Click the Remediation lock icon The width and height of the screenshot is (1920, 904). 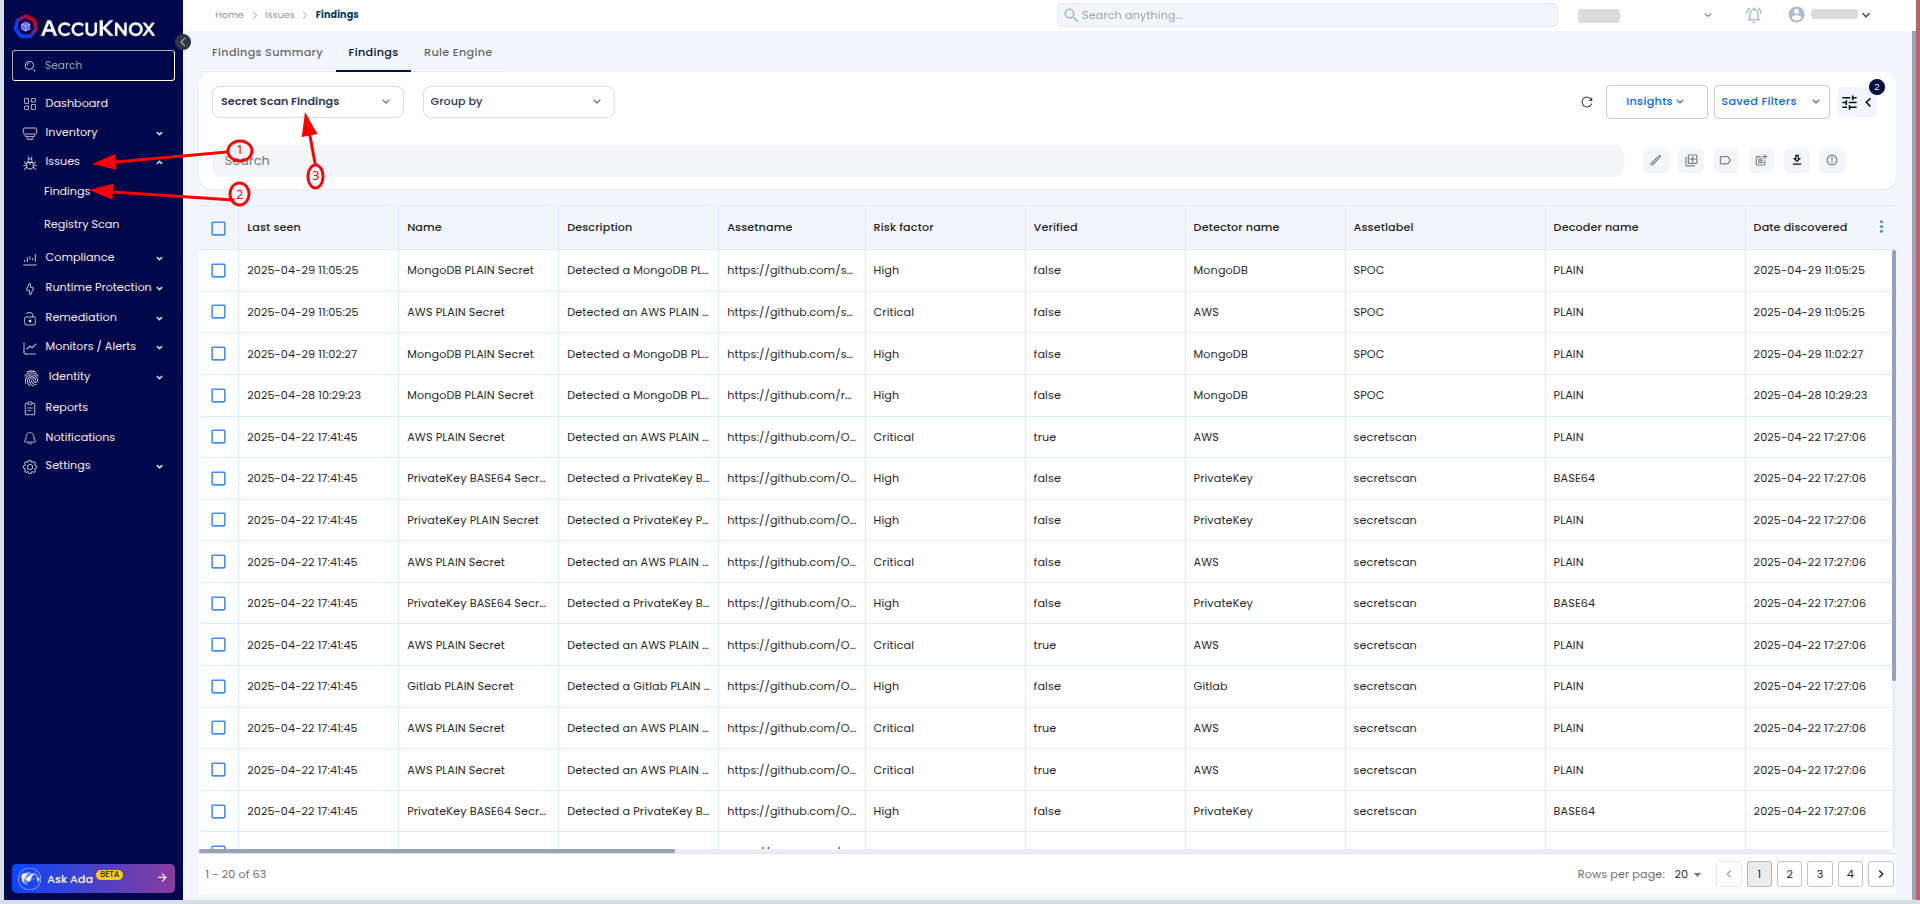coord(30,318)
